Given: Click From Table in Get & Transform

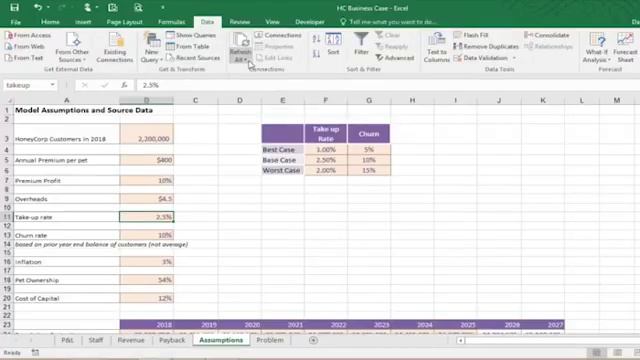Looking at the screenshot, I should 188,47.
